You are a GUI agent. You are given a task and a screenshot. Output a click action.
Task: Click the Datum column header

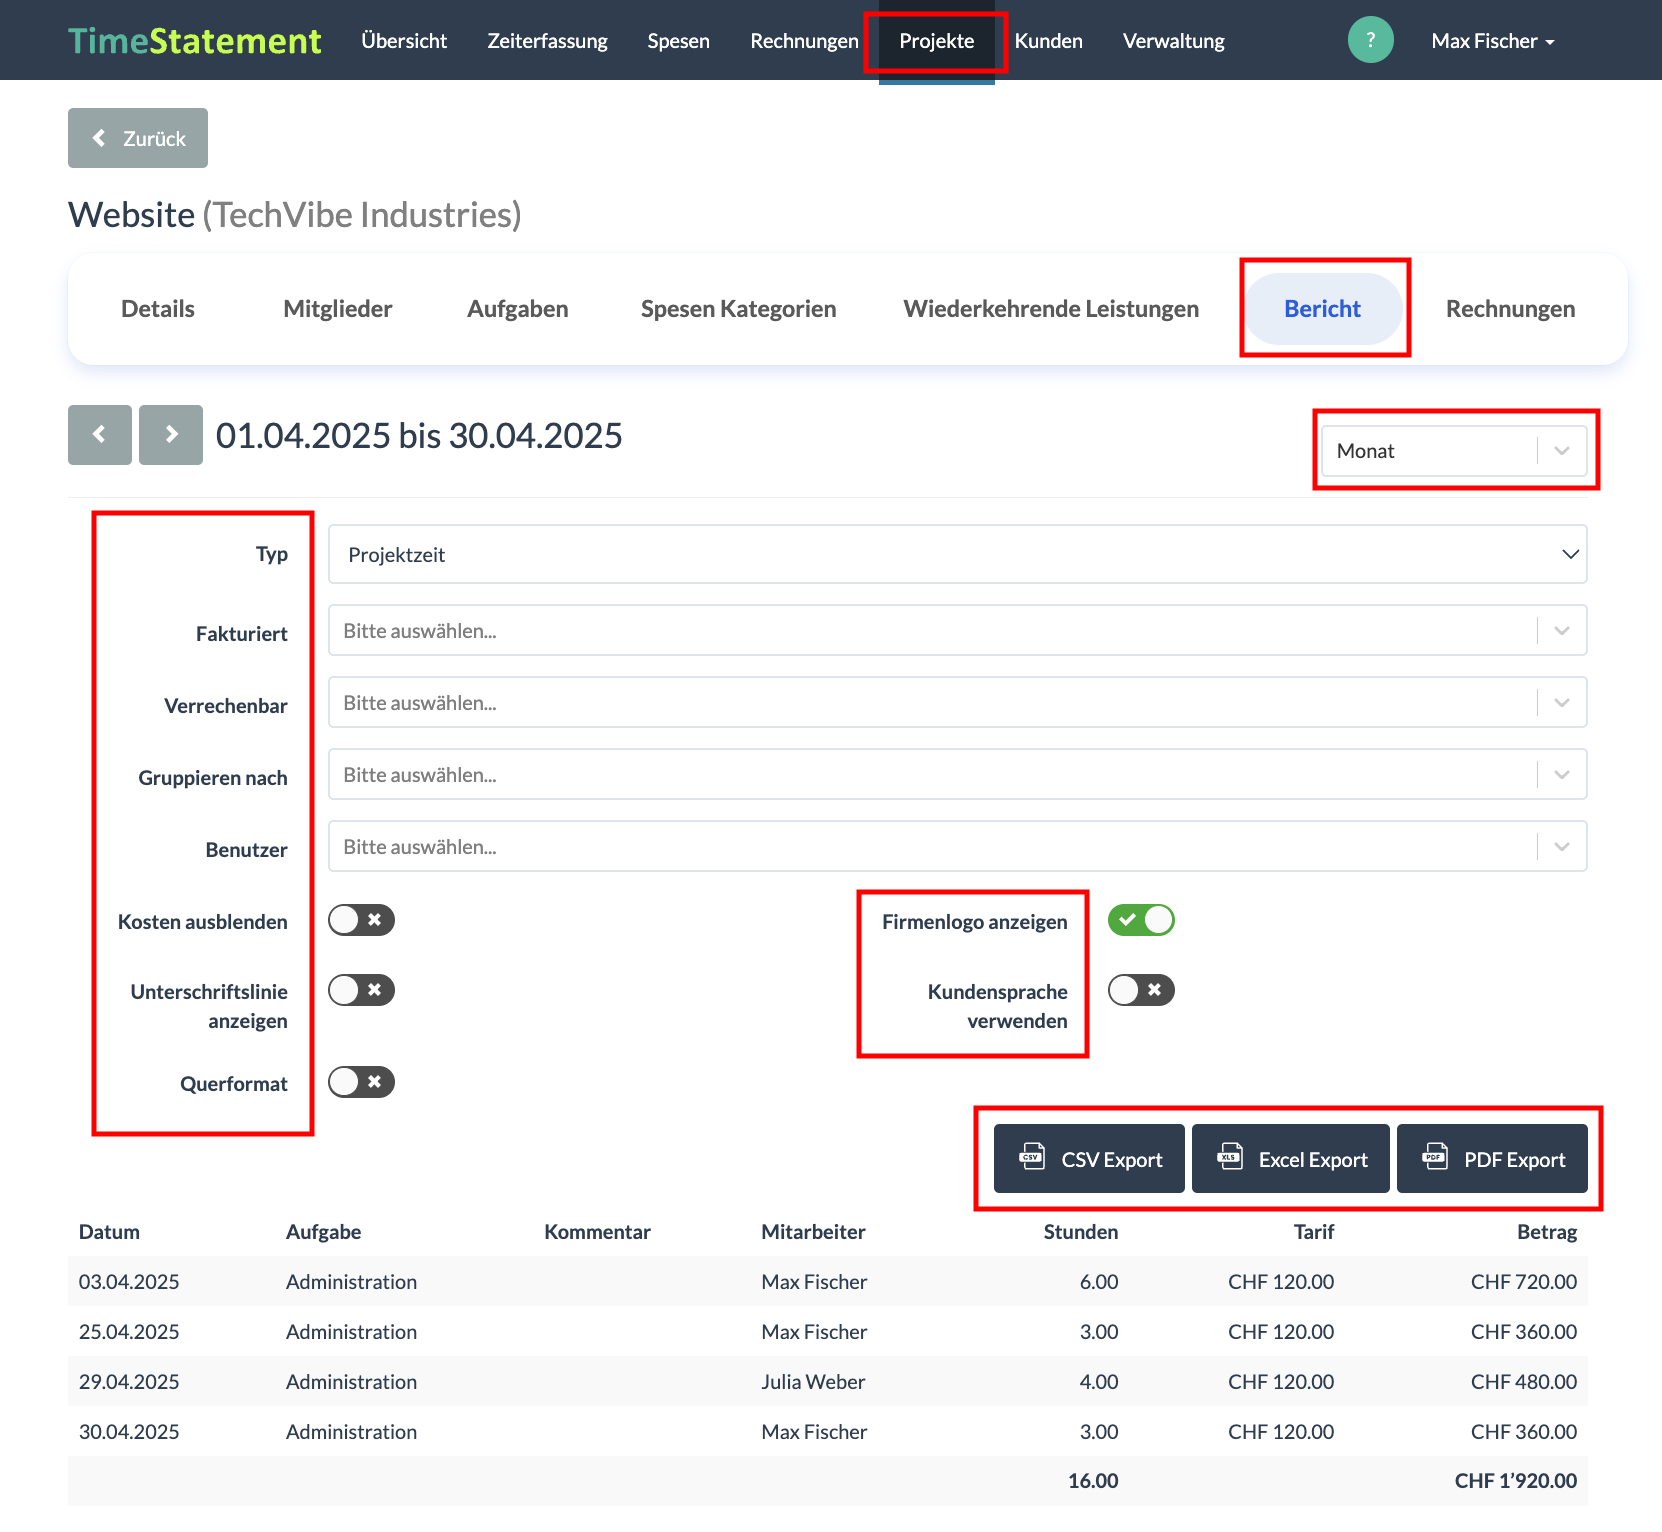pos(109,1232)
